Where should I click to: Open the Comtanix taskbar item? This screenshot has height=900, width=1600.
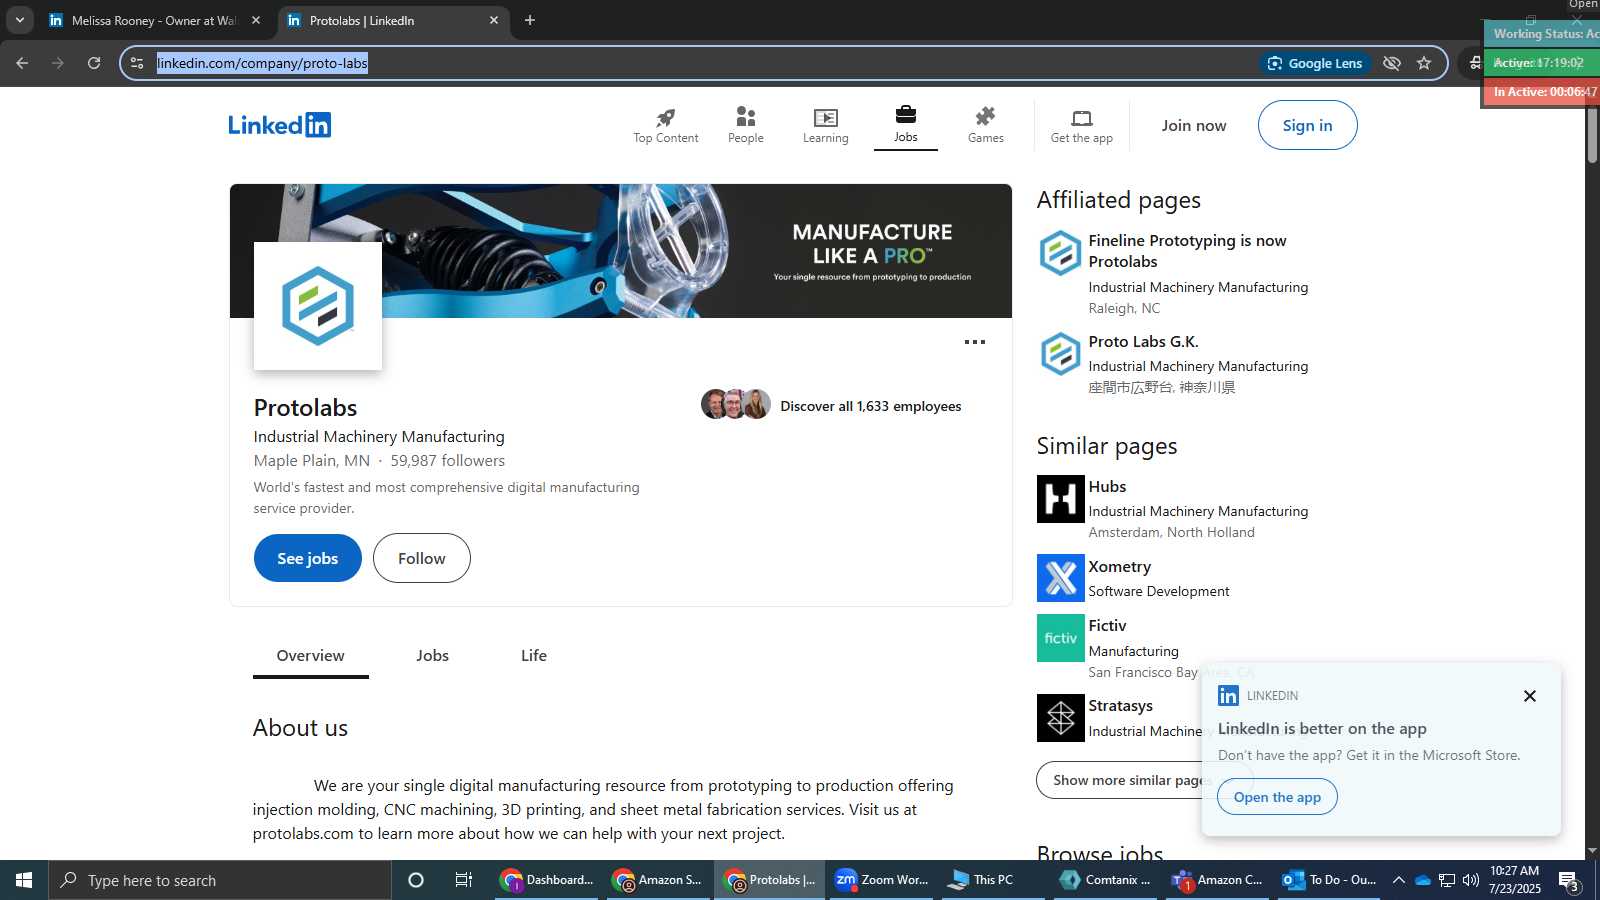[1106, 880]
